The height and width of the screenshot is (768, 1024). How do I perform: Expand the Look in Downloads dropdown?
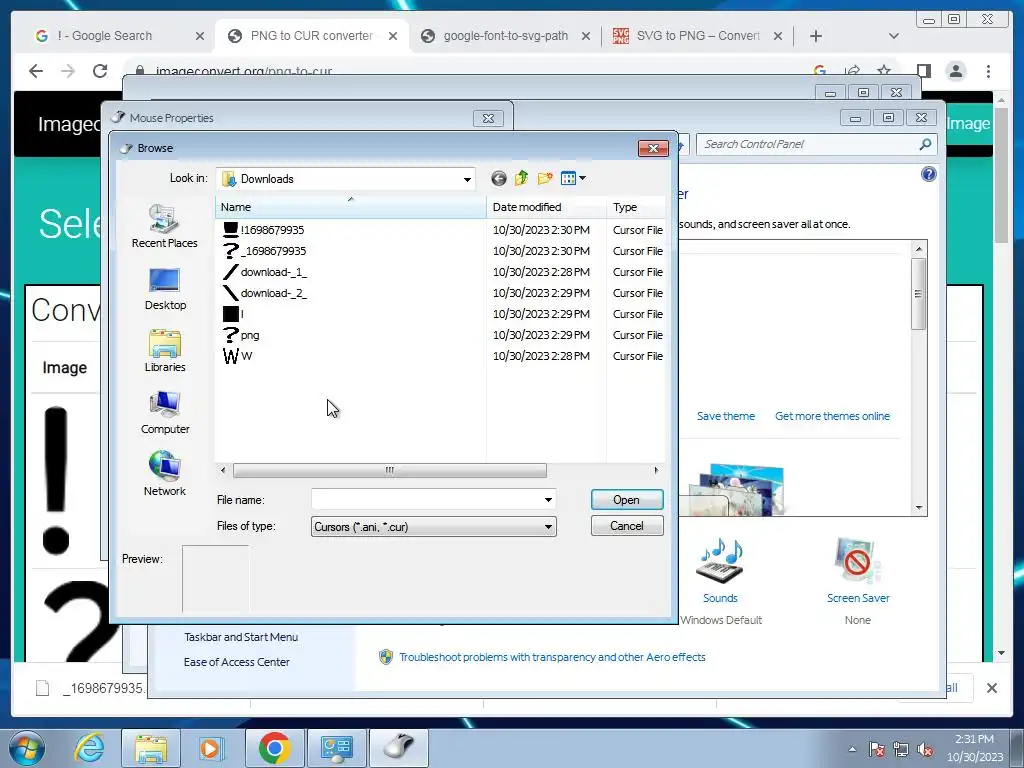467,179
